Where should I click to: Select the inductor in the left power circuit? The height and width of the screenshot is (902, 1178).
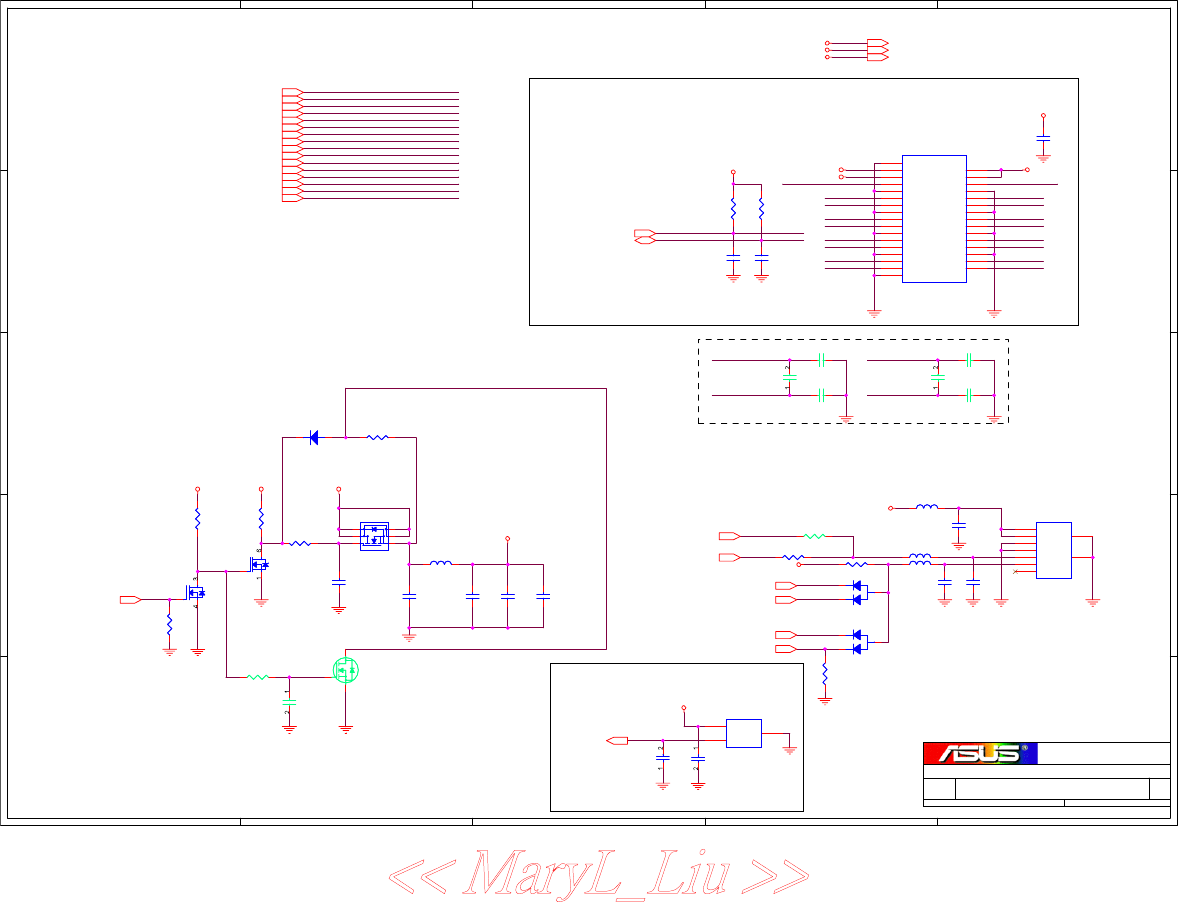pos(441,563)
